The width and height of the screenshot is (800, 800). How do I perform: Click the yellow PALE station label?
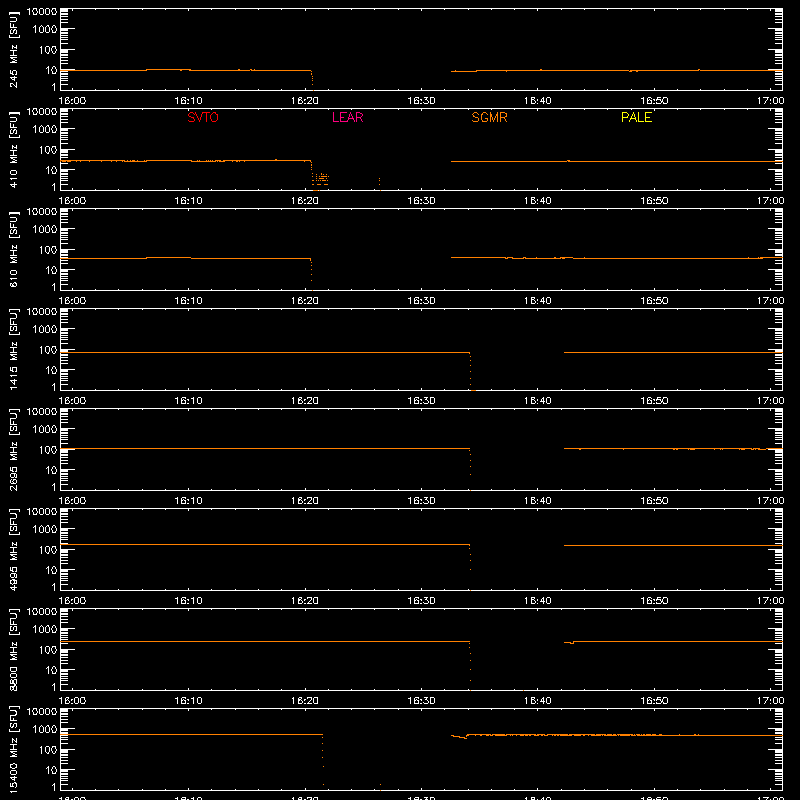click(x=636, y=117)
